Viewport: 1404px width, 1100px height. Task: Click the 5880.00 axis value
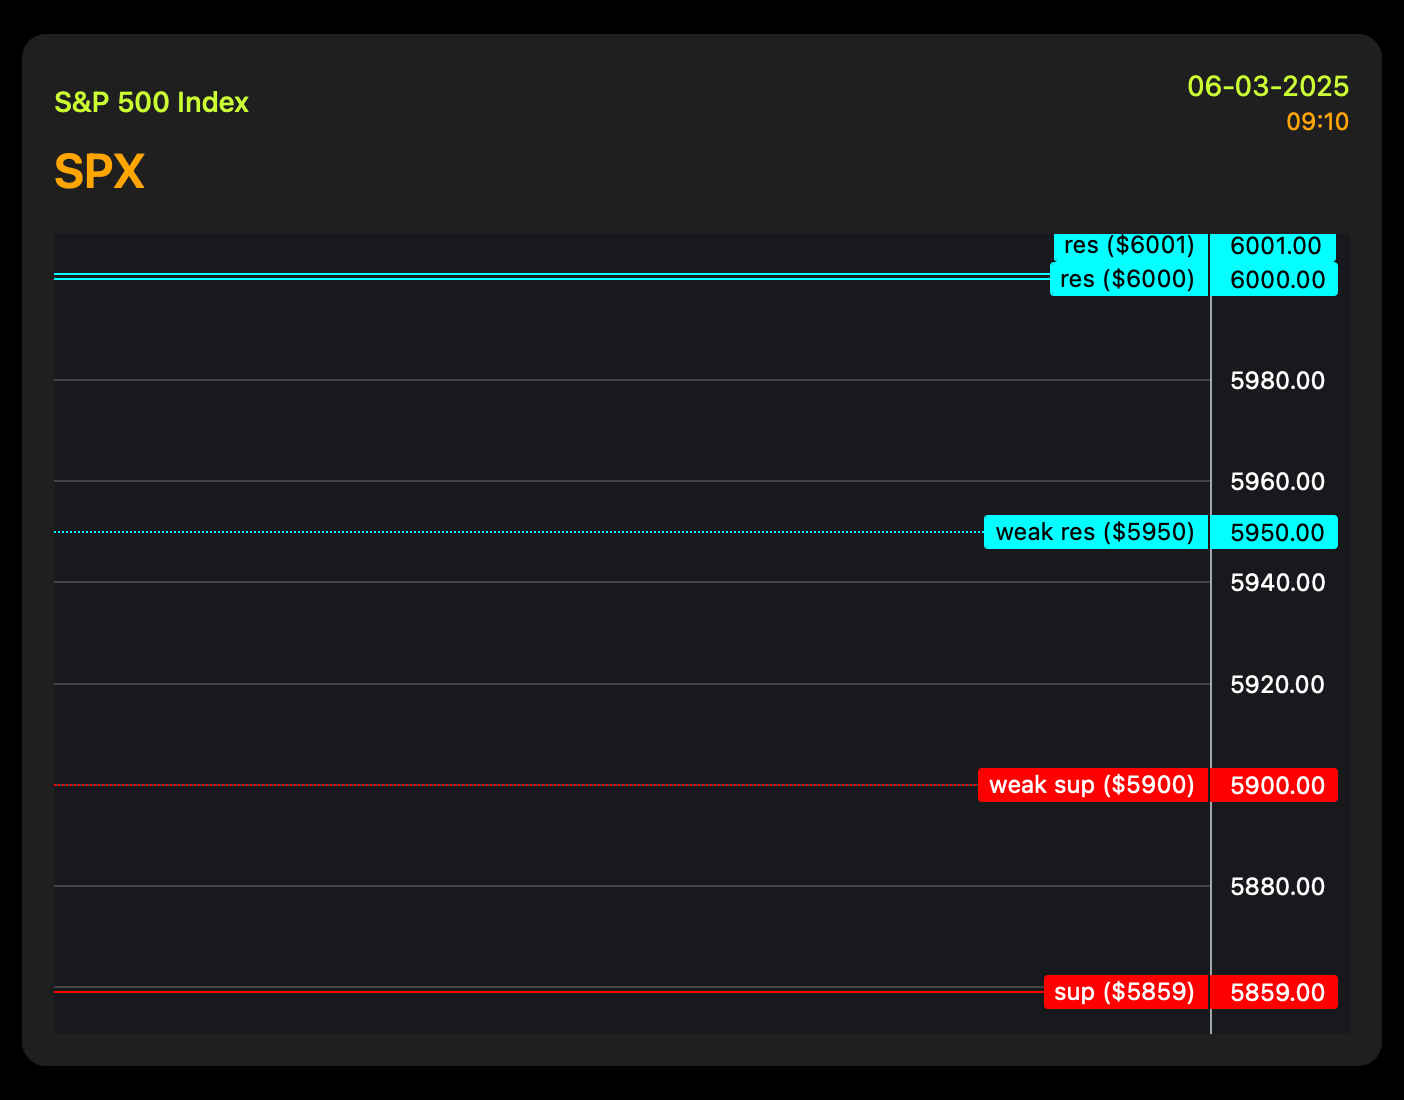pos(1277,886)
